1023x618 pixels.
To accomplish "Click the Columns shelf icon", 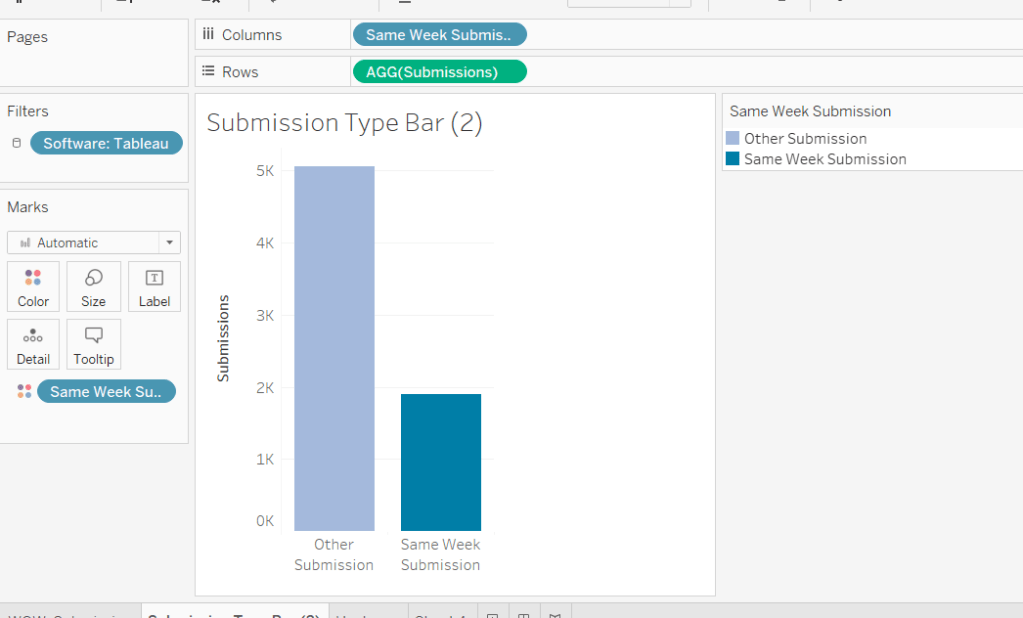I will [x=209, y=34].
